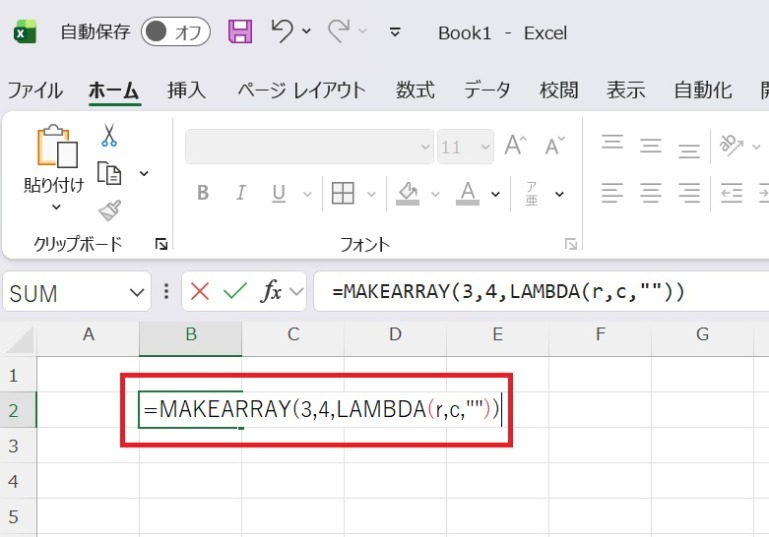Switch to the 自動化 (Automate) tab
Viewport: 769px width, 537px height.
(x=703, y=90)
